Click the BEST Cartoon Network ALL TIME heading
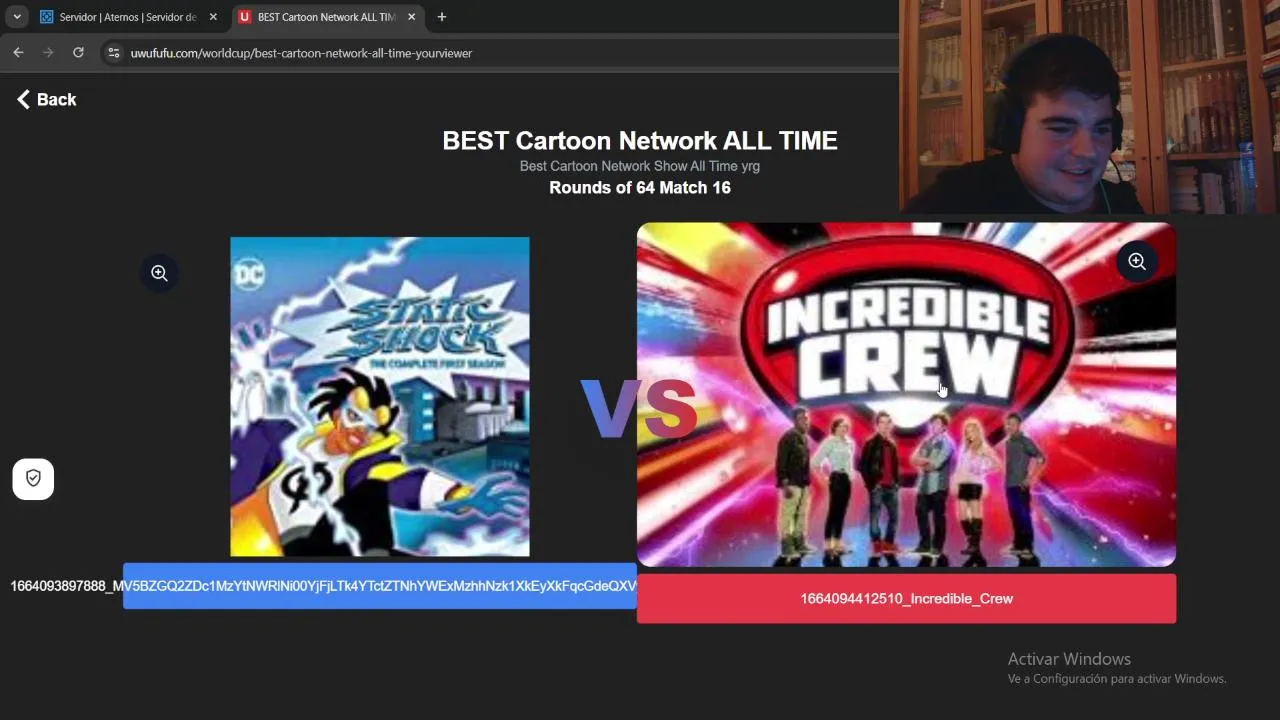1280x720 pixels. click(640, 141)
